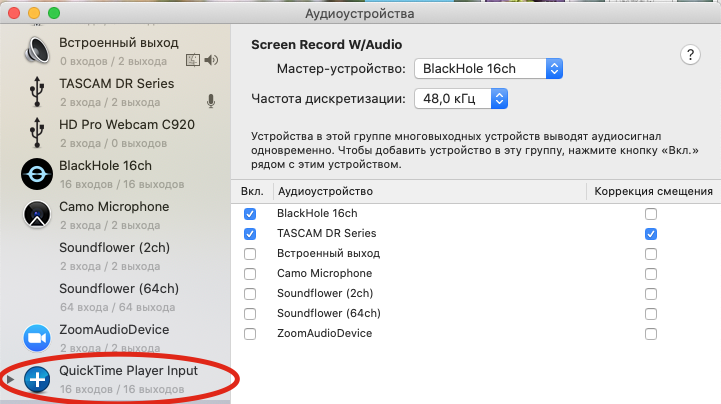721x404 pixels.
Task: Click the BlackHole 16ch name in the table
Action: 317,213
